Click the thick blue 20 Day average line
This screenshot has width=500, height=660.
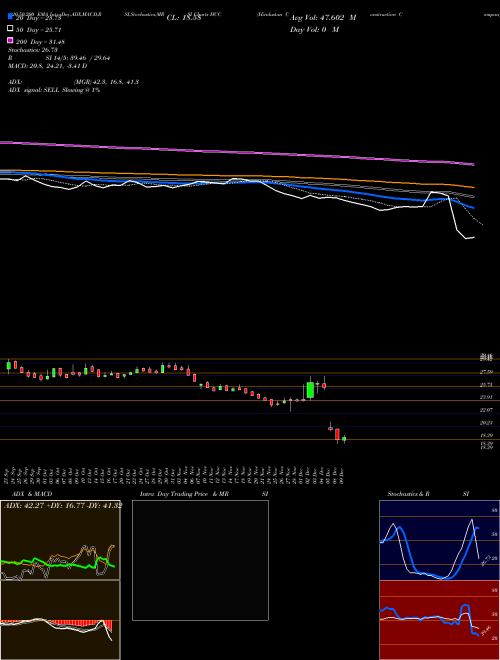pos(237,182)
